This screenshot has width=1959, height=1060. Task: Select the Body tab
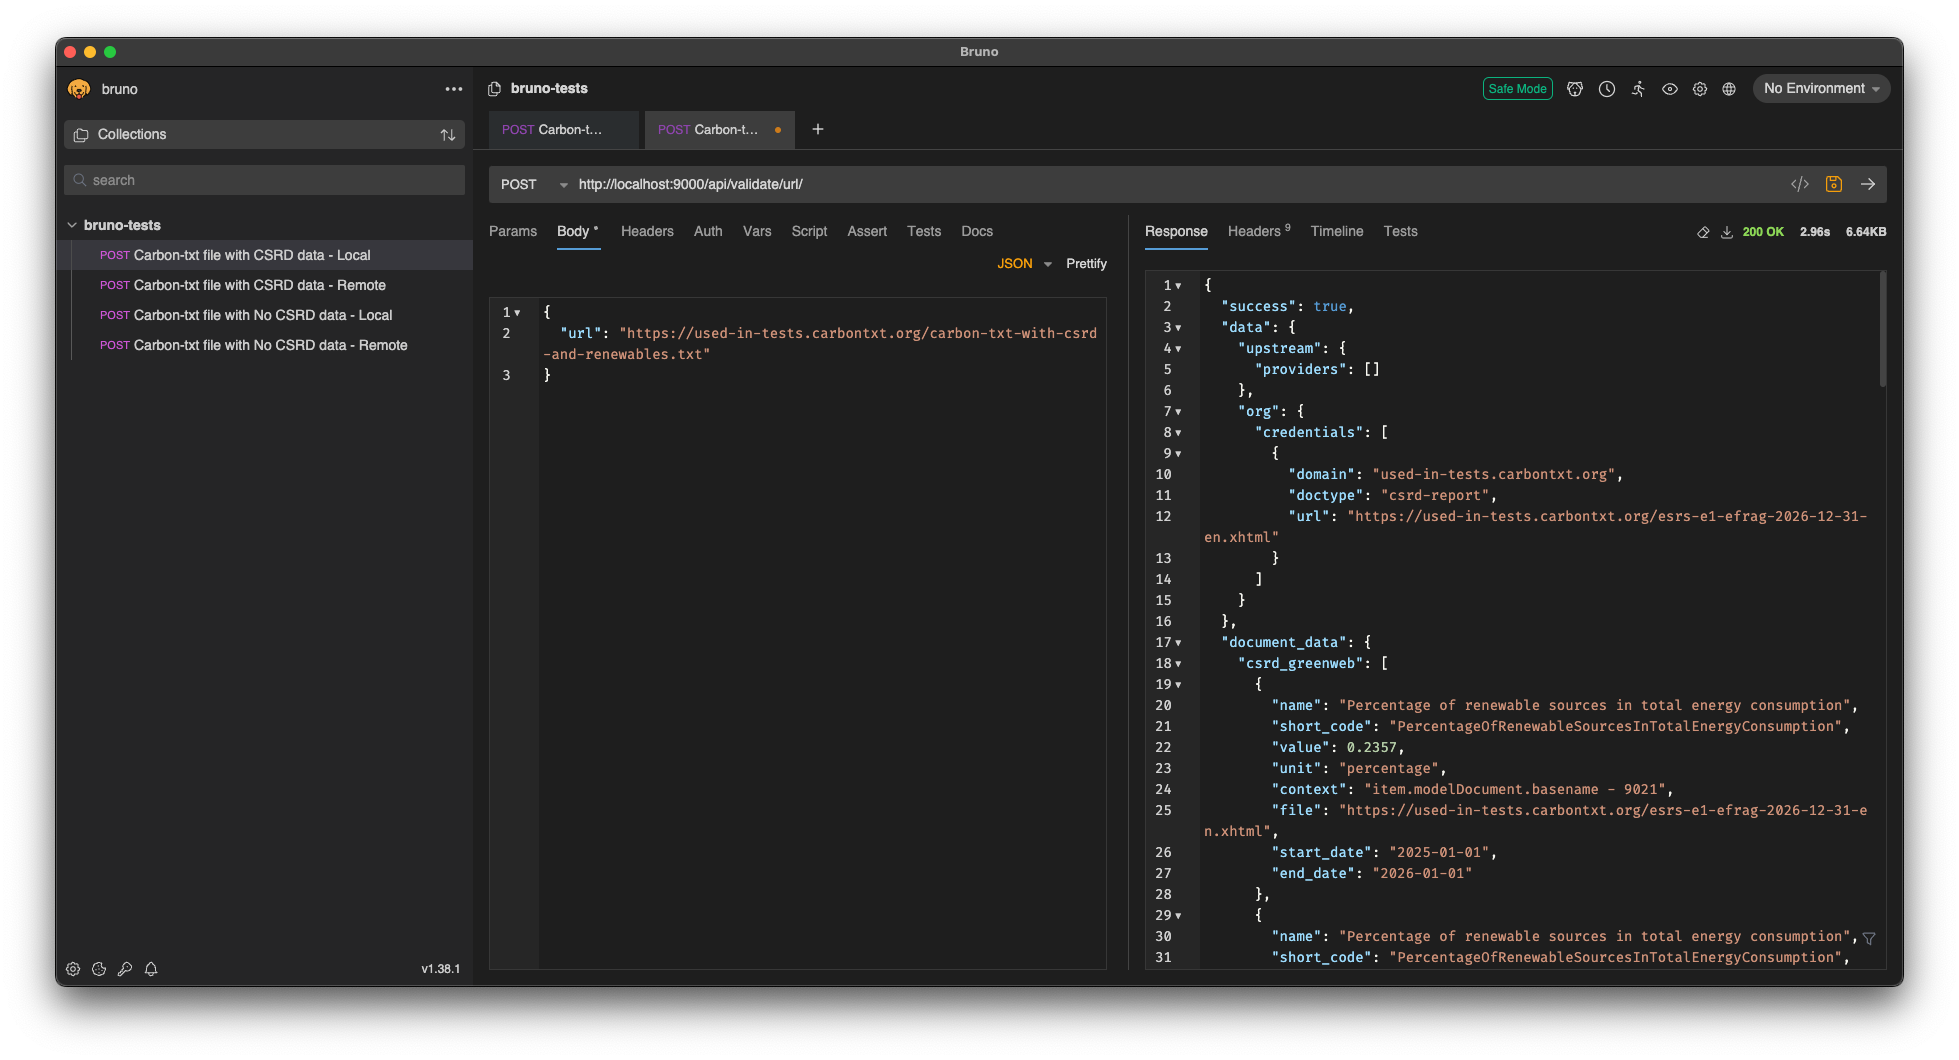(x=577, y=232)
